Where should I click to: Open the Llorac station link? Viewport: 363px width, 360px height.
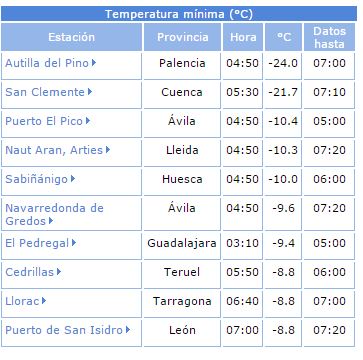coord(22,301)
